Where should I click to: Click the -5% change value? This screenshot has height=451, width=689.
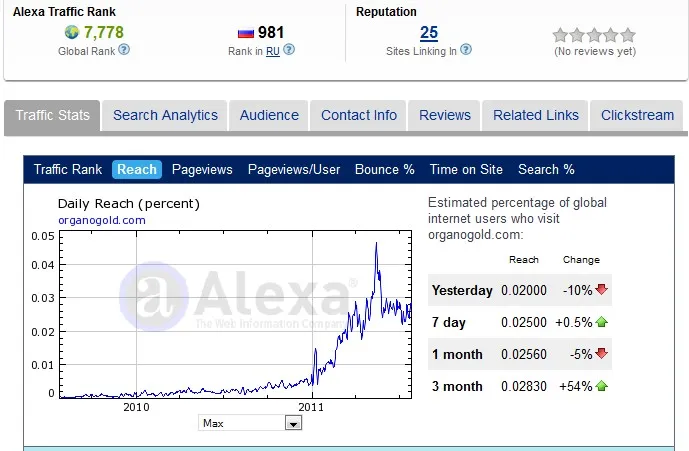pos(581,354)
